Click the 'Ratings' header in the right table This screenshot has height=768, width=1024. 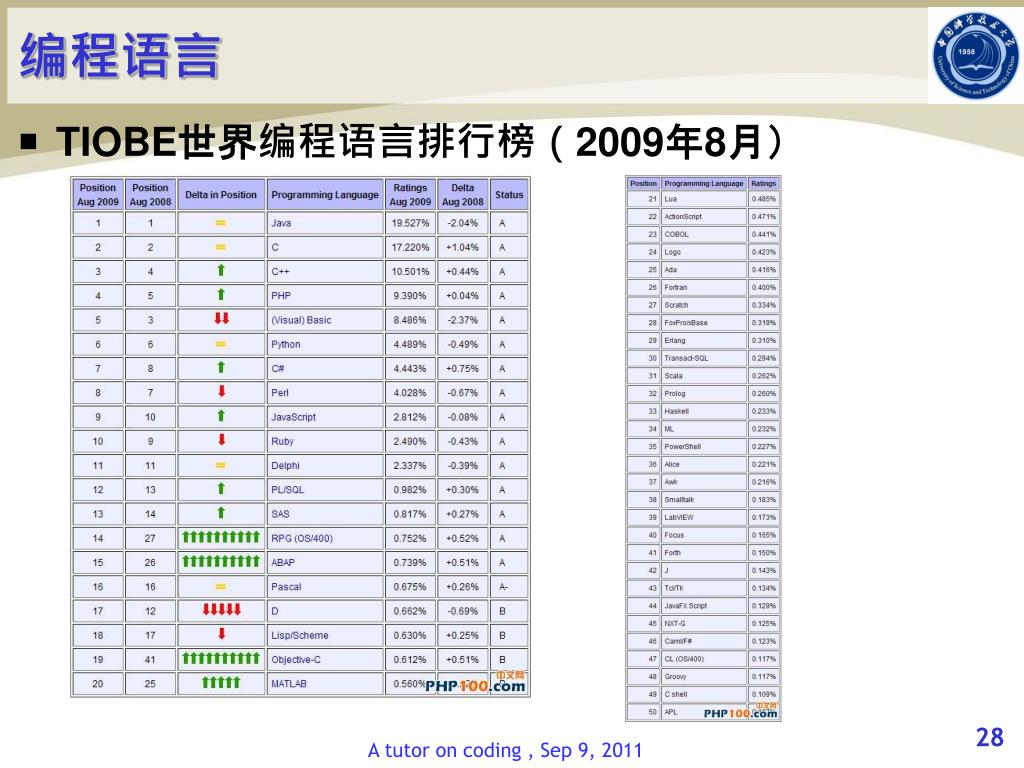763,184
